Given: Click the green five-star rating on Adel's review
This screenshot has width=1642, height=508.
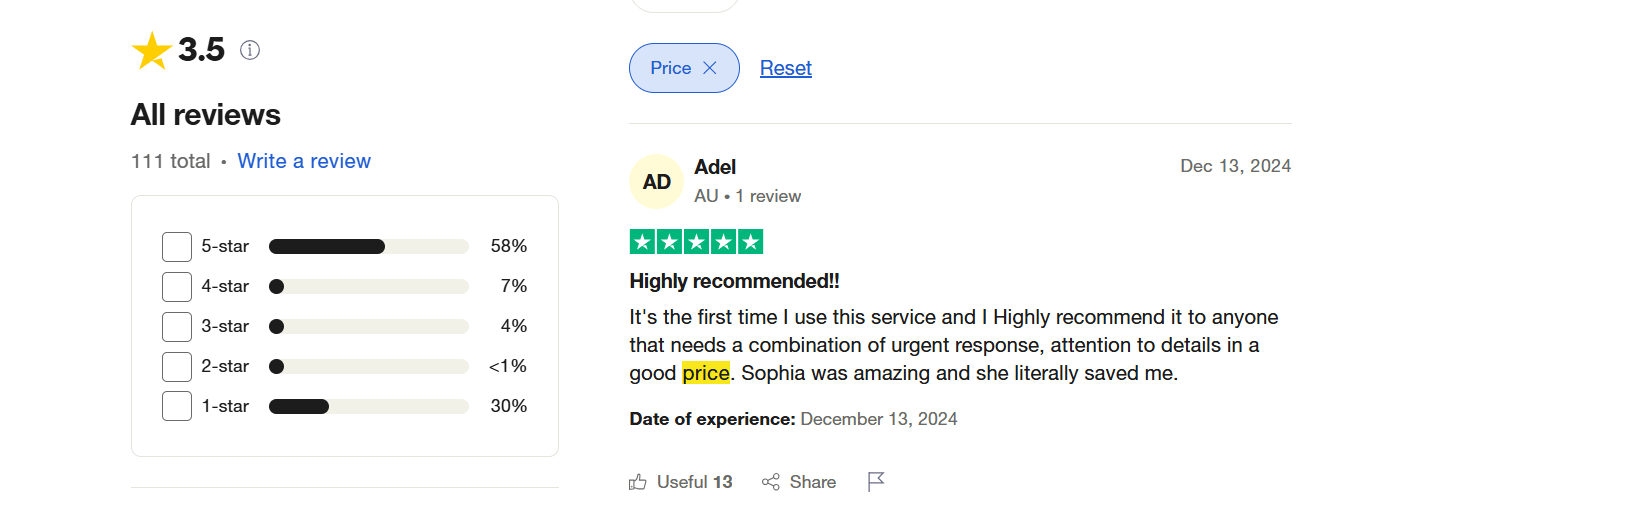Looking at the screenshot, I should tap(696, 242).
